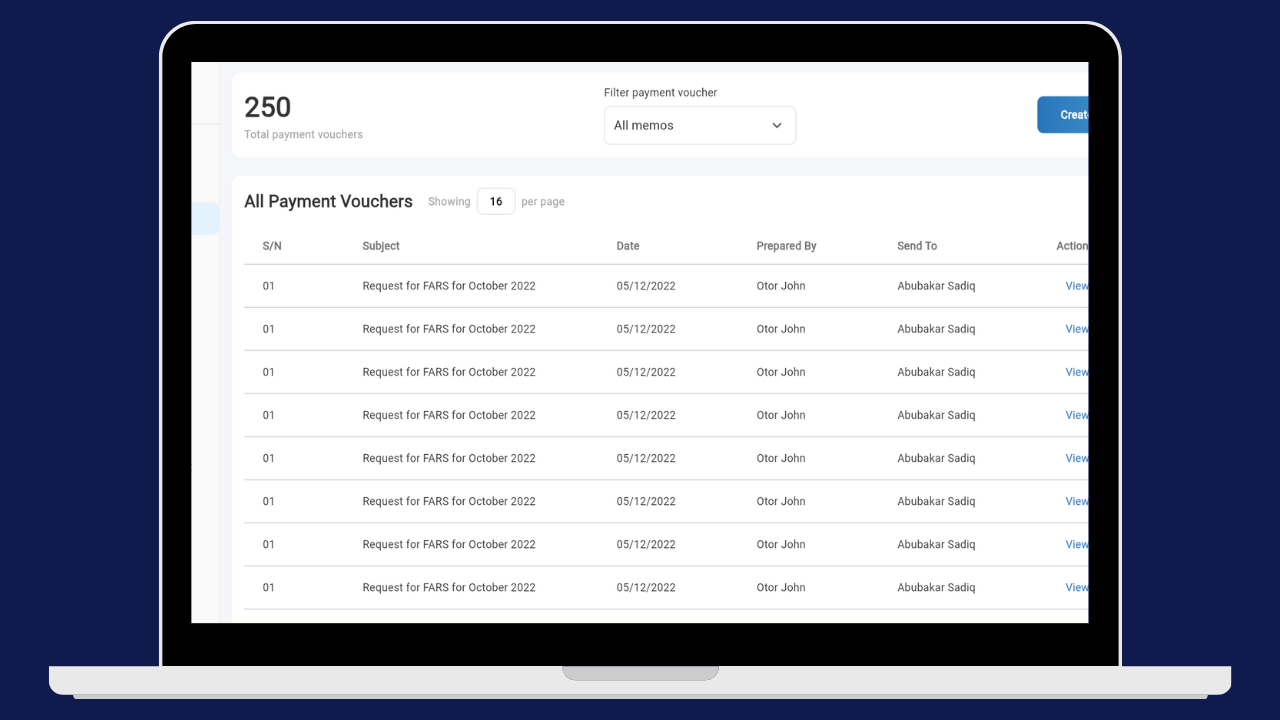
Task: Sort by the Date column header
Action: [x=627, y=245]
